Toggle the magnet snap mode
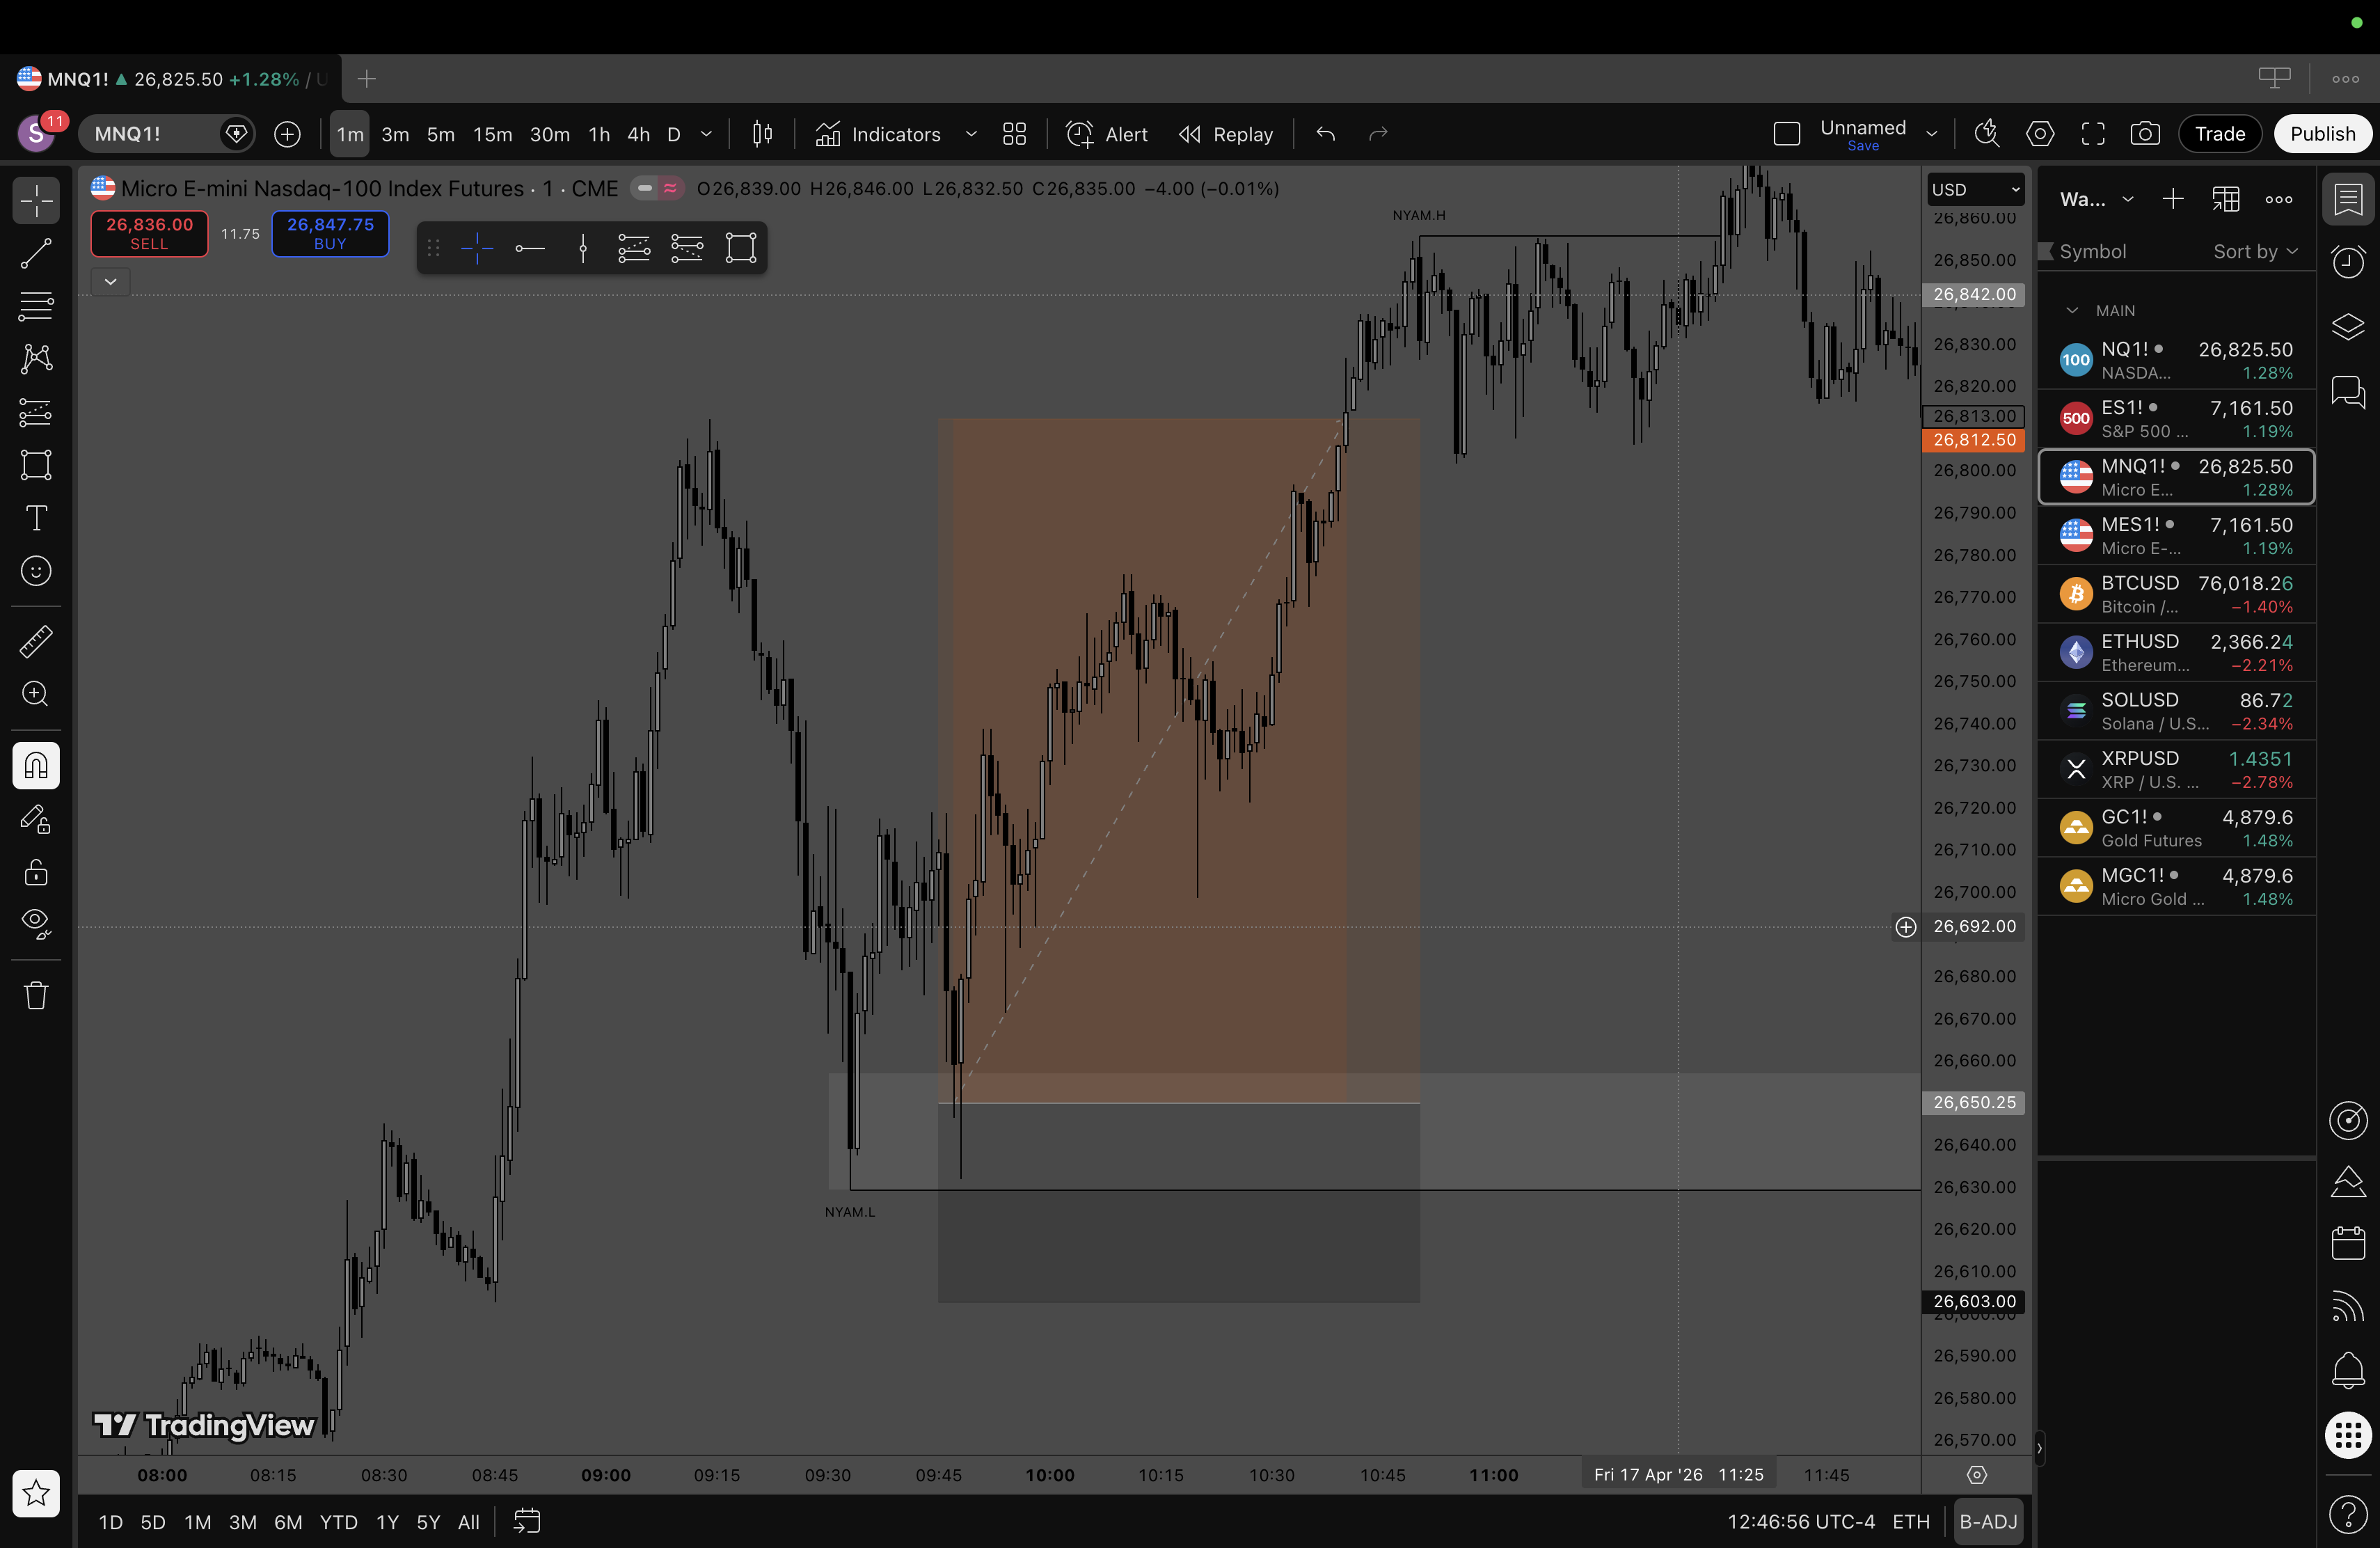The width and height of the screenshot is (2380, 1548). coord(36,766)
